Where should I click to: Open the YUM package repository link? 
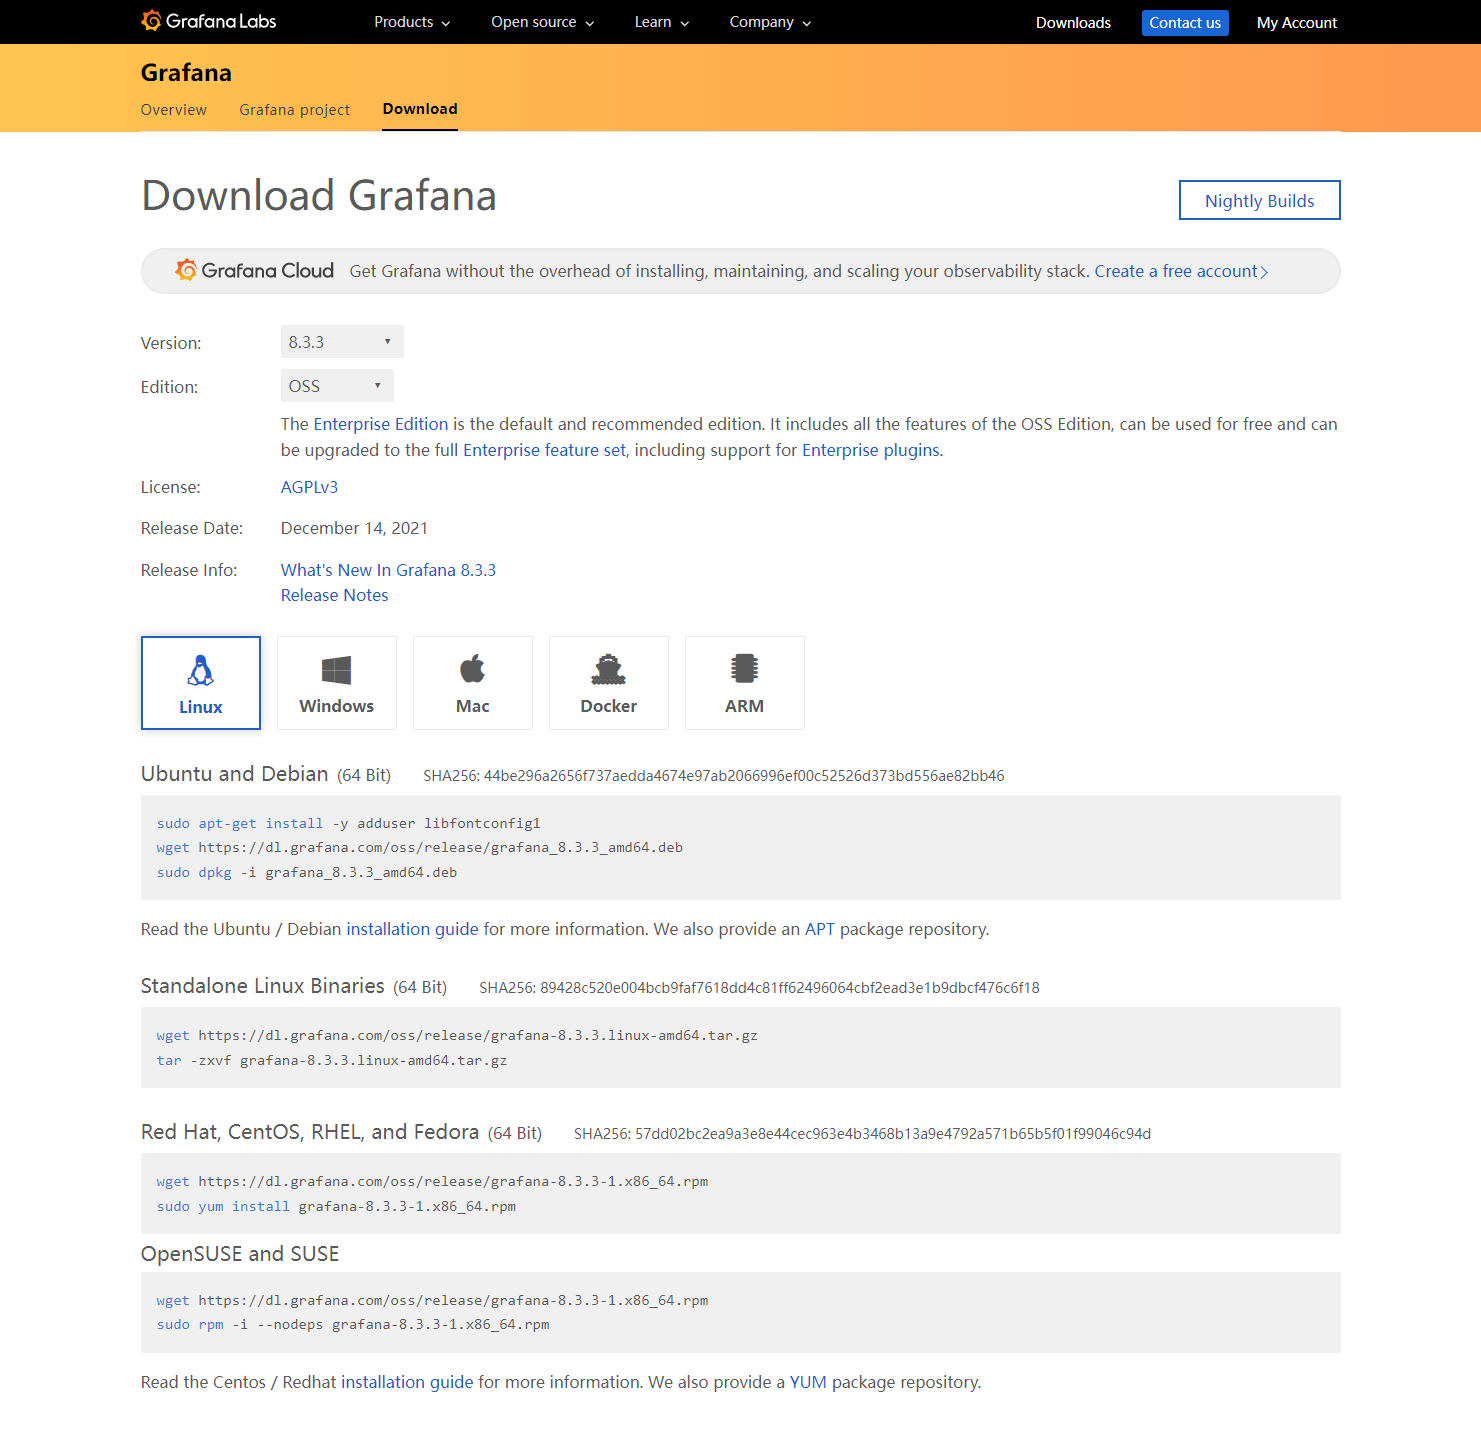tap(808, 1382)
